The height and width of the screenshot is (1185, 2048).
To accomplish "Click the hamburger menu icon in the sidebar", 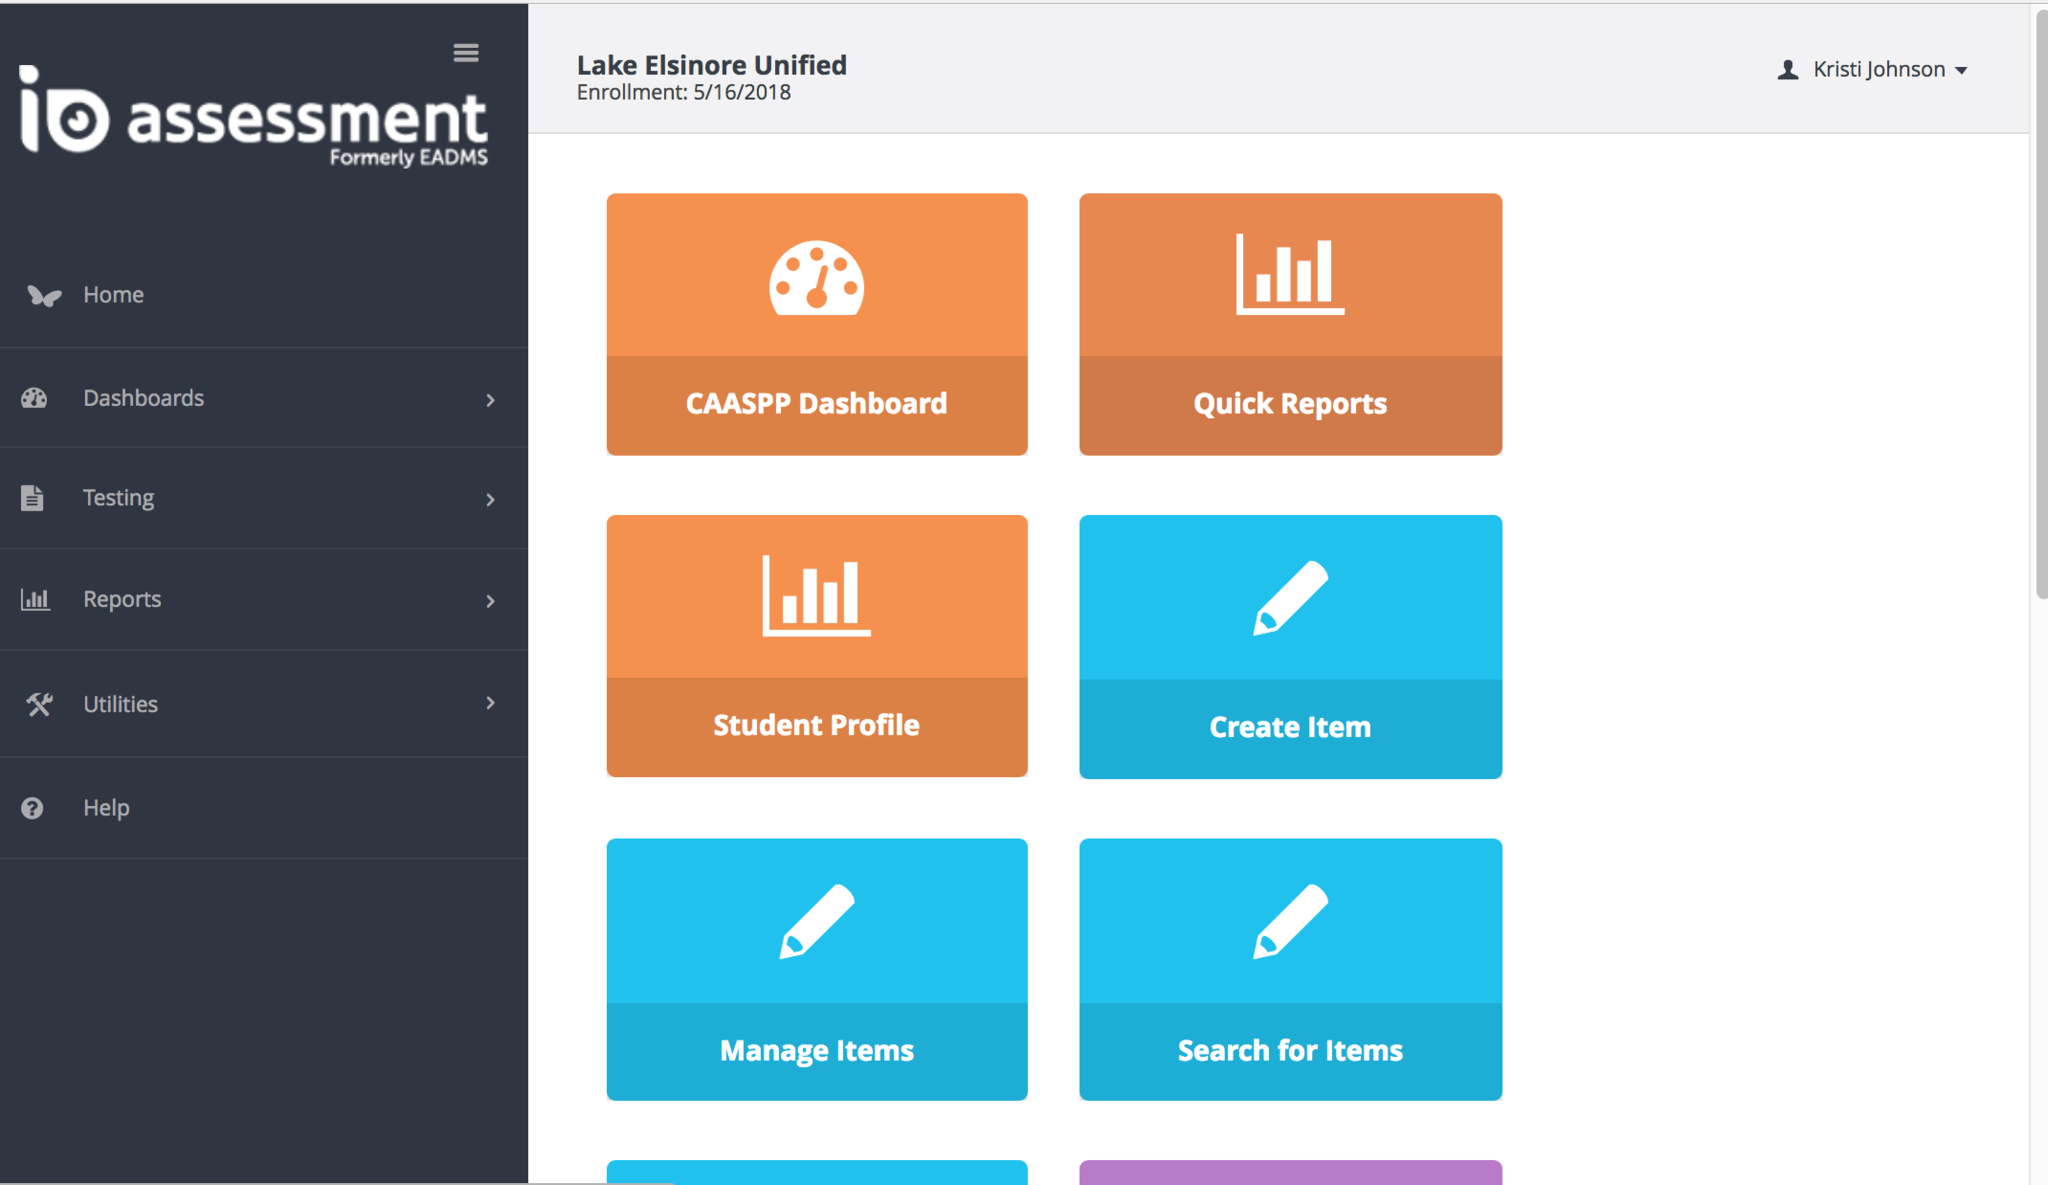I will pyautogui.click(x=465, y=53).
